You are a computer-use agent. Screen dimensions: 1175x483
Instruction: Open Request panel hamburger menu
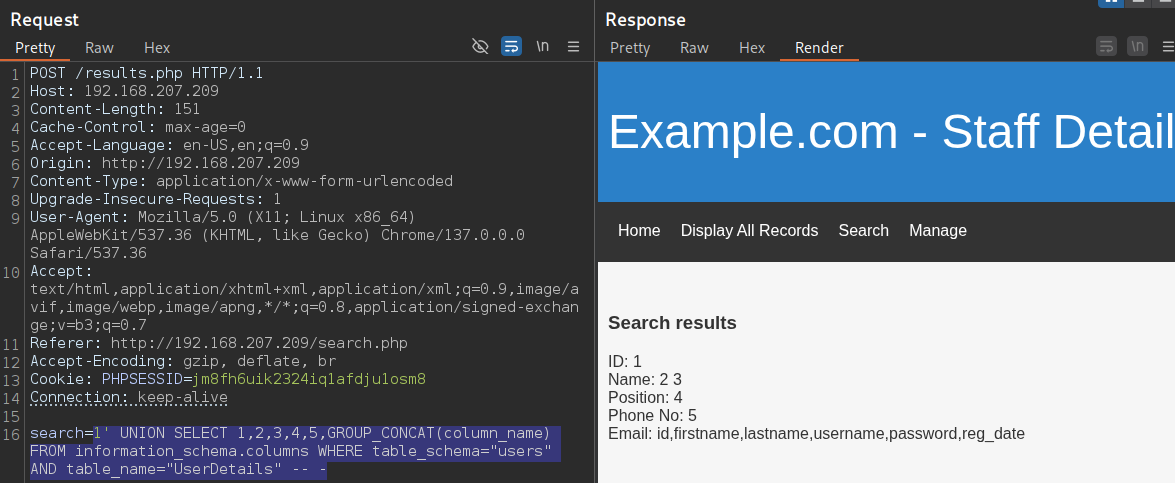point(573,46)
